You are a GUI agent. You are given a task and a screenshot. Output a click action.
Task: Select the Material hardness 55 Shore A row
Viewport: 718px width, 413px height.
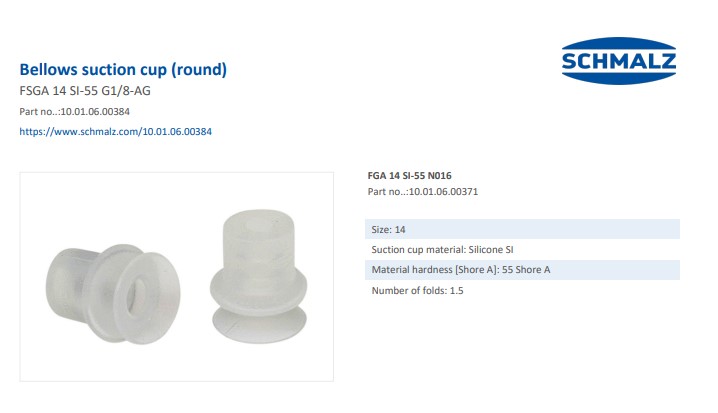click(x=522, y=270)
